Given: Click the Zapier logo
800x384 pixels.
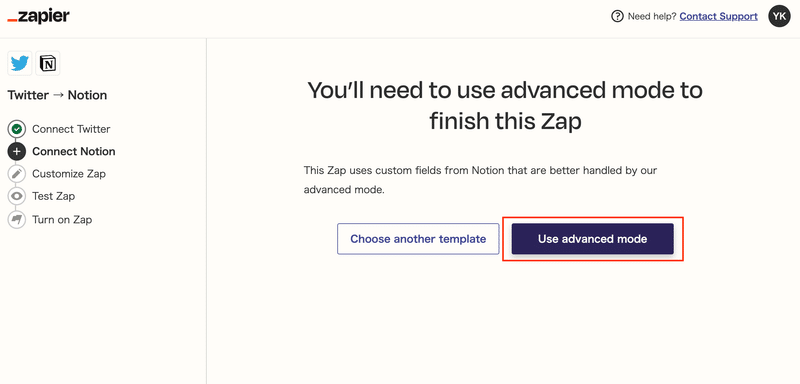Looking at the screenshot, I should pyautogui.click(x=38, y=16).
